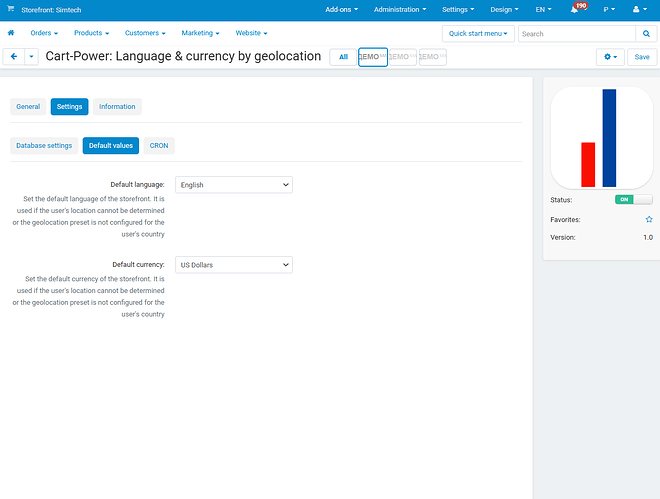Switch to the Information tab
Screen dimensions: 660x499
point(117,106)
